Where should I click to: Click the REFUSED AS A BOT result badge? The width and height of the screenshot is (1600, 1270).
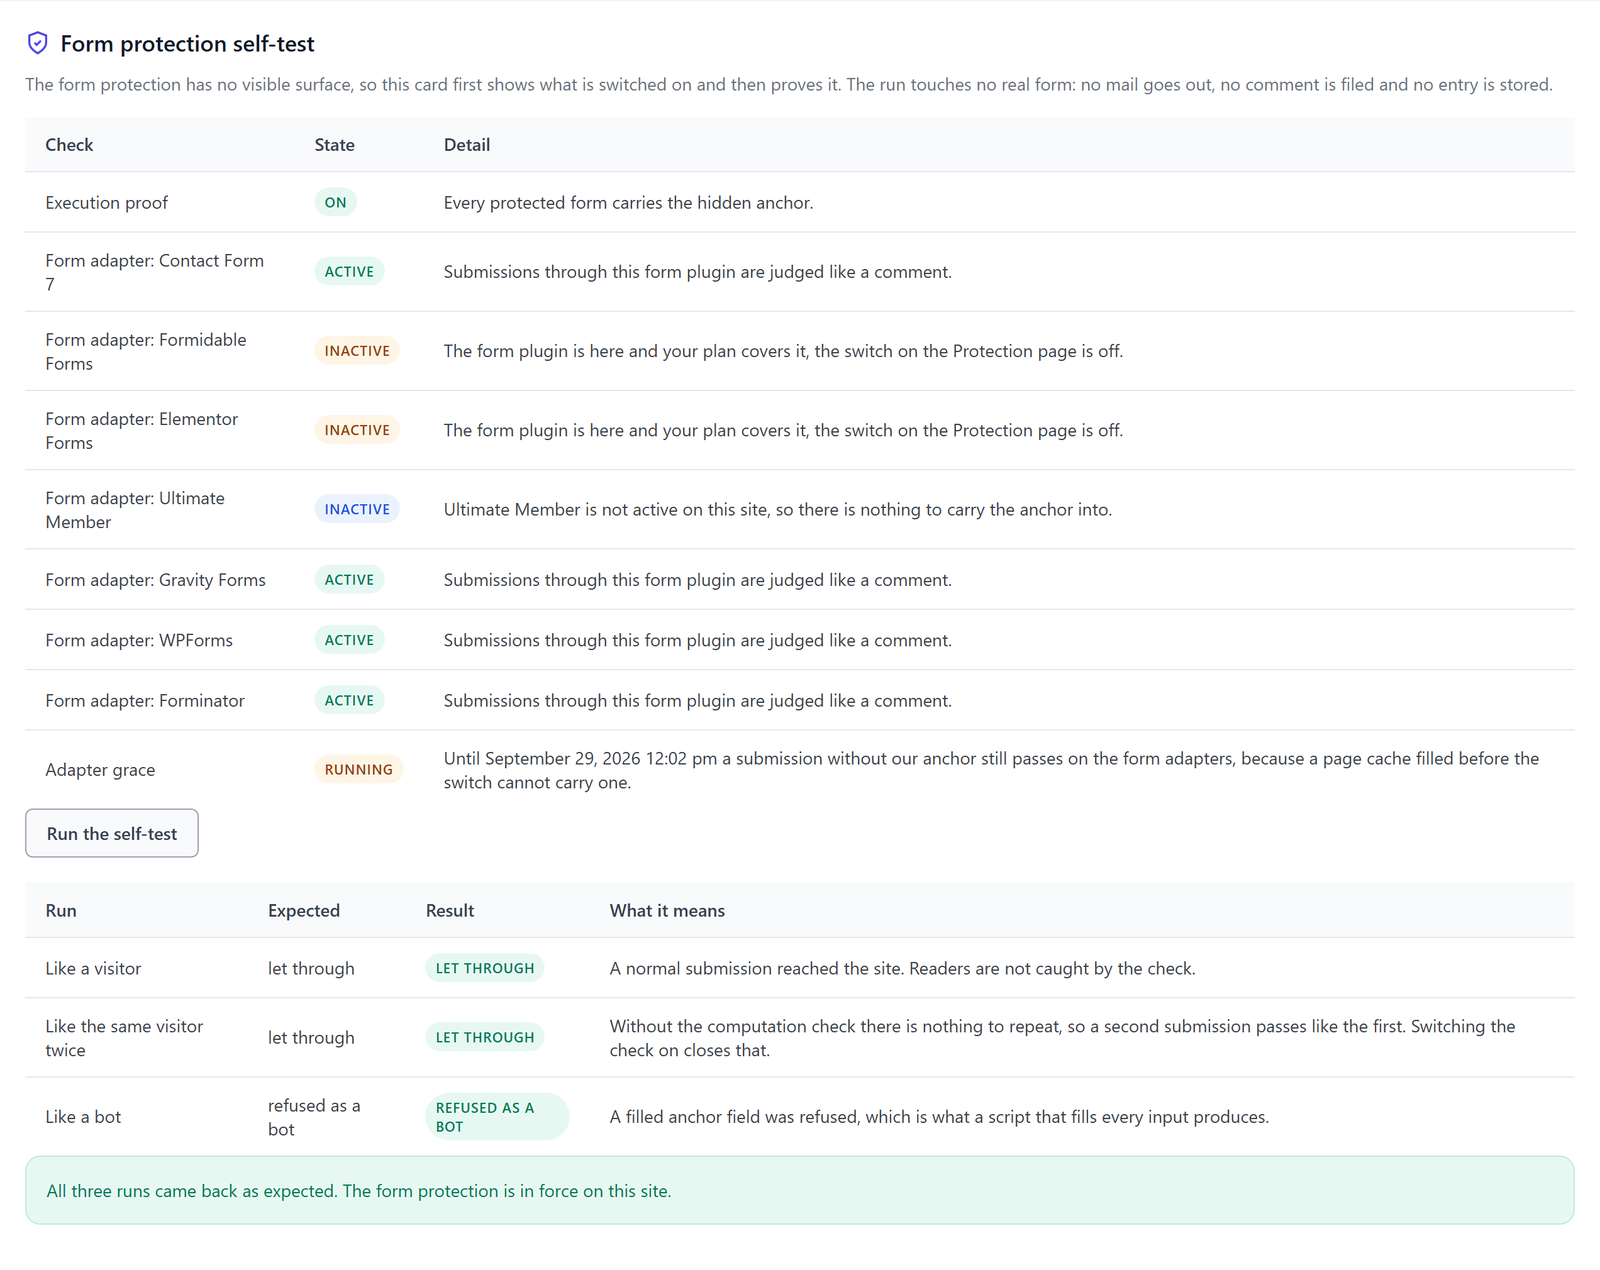coord(497,1117)
